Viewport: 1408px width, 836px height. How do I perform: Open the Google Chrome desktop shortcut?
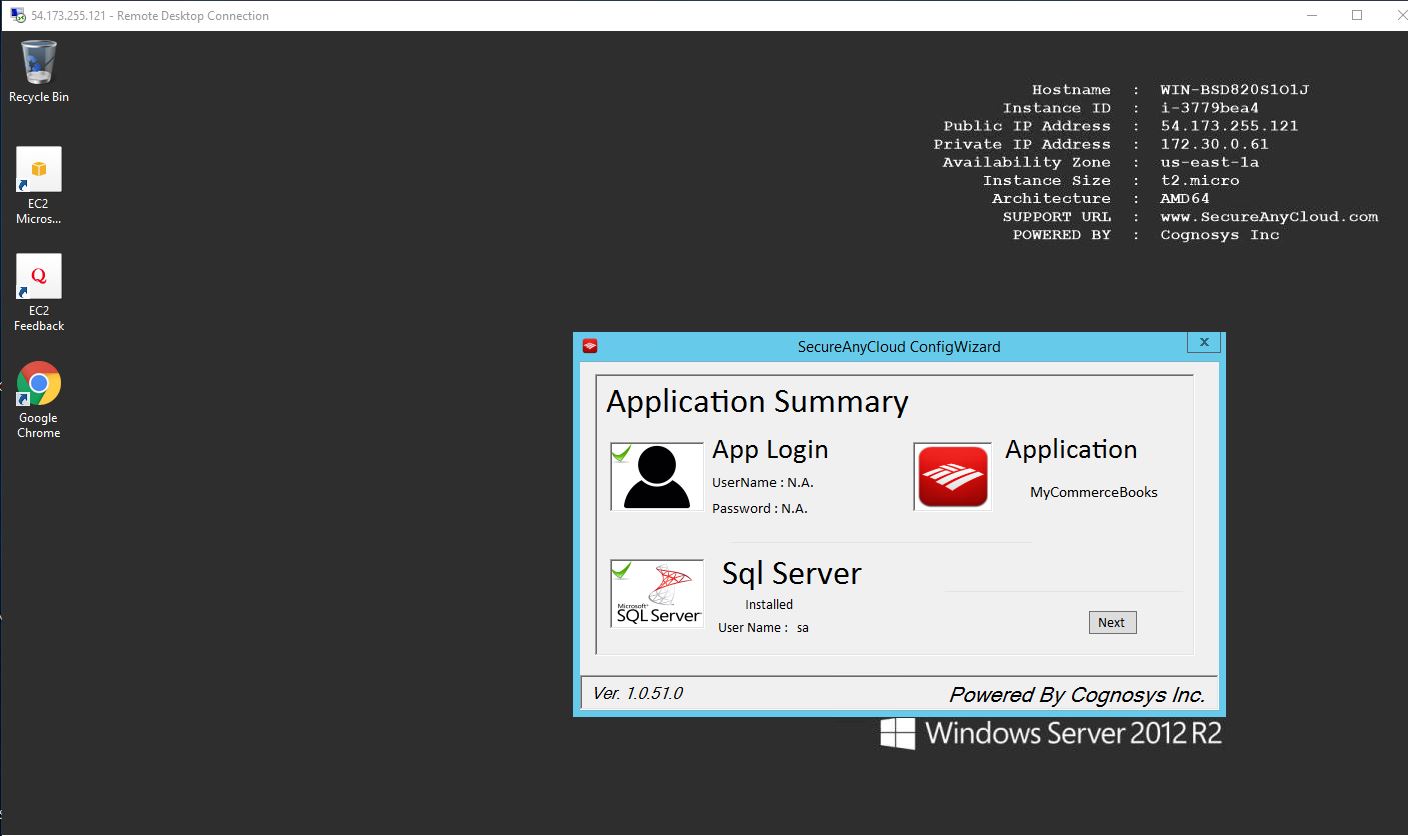pyautogui.click(x=38, y=384)
